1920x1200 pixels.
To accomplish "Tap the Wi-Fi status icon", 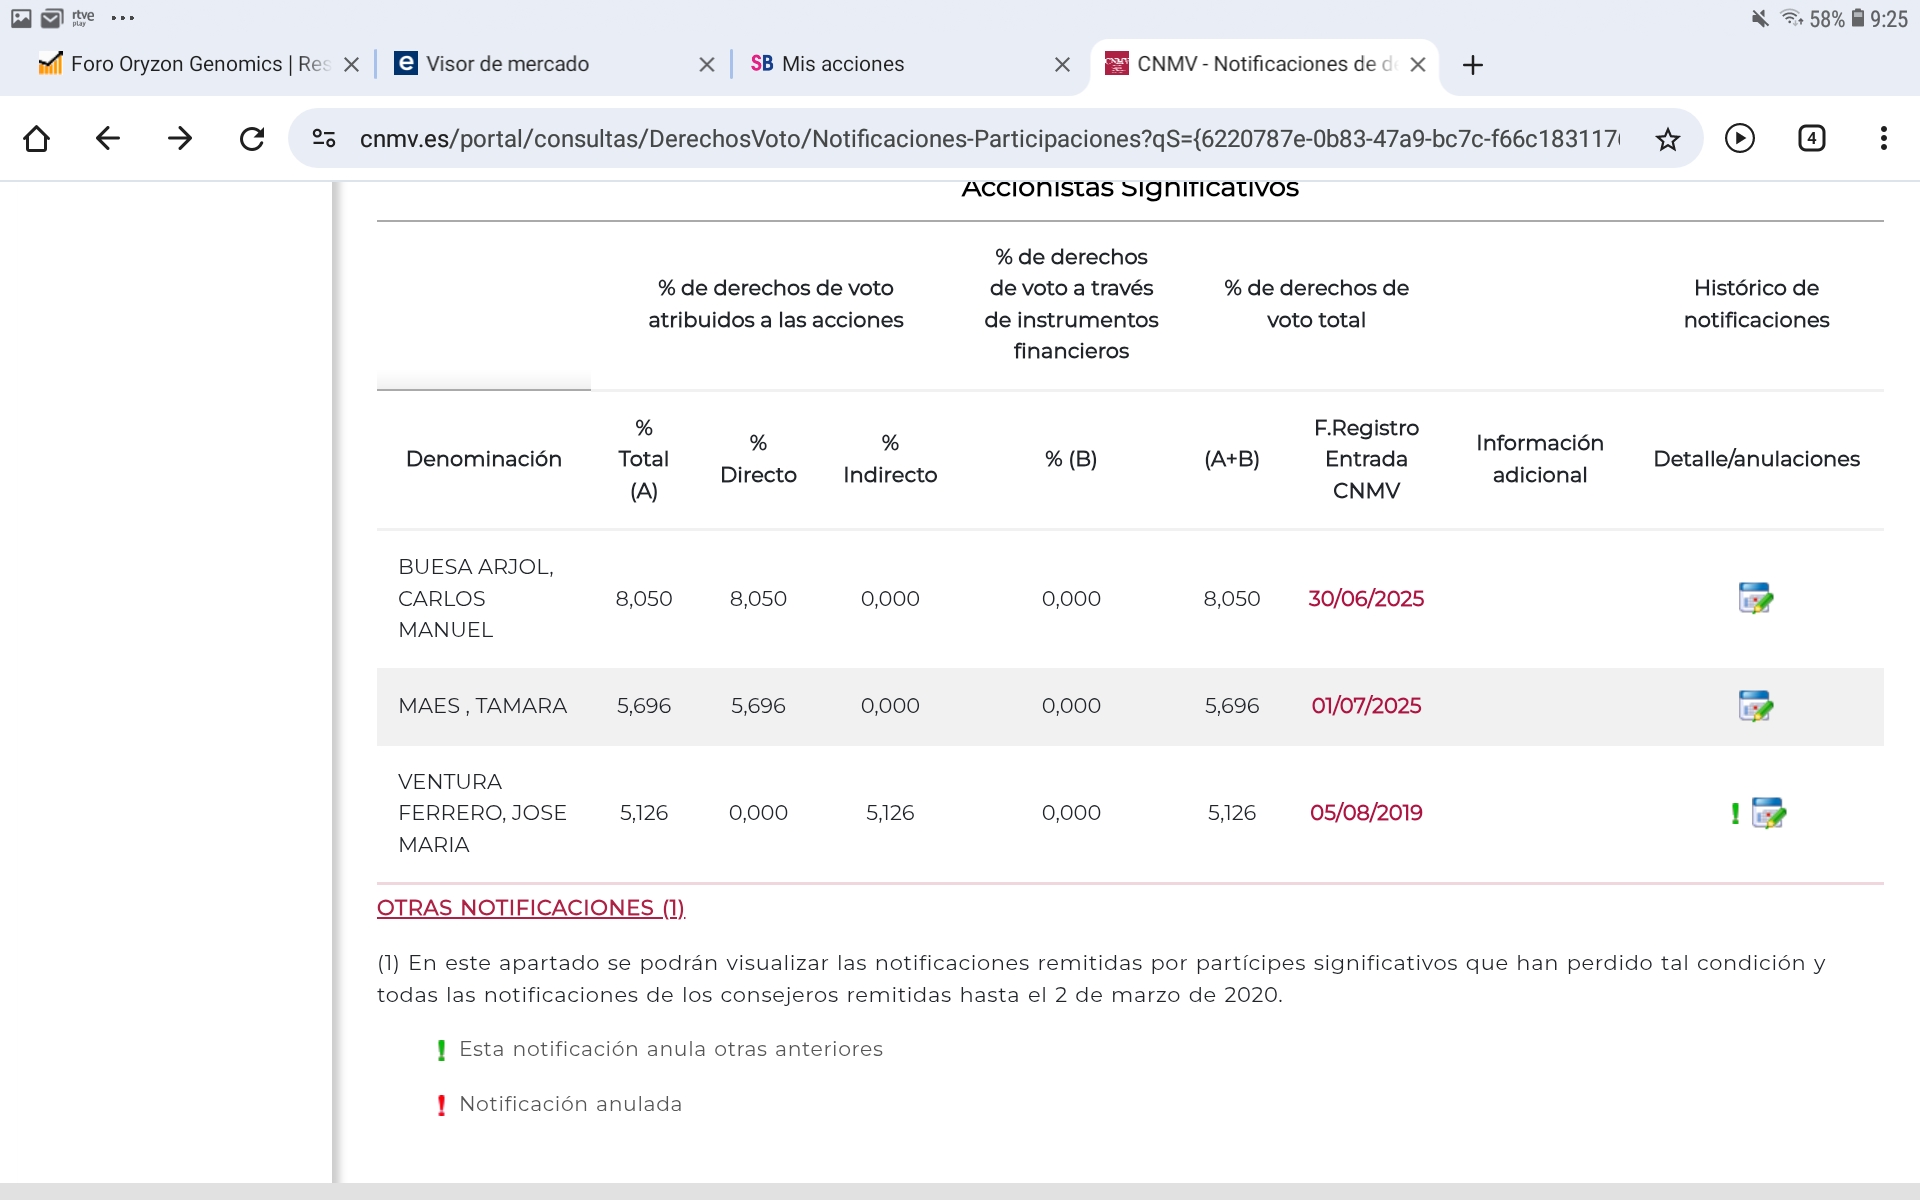I will [1791, 18].
